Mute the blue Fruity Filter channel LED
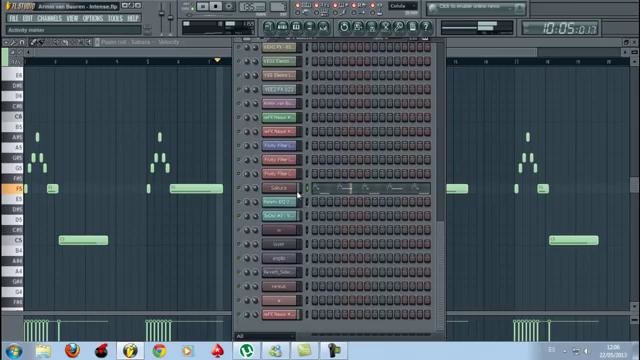The image size is (640, 360). pos(239,145)
